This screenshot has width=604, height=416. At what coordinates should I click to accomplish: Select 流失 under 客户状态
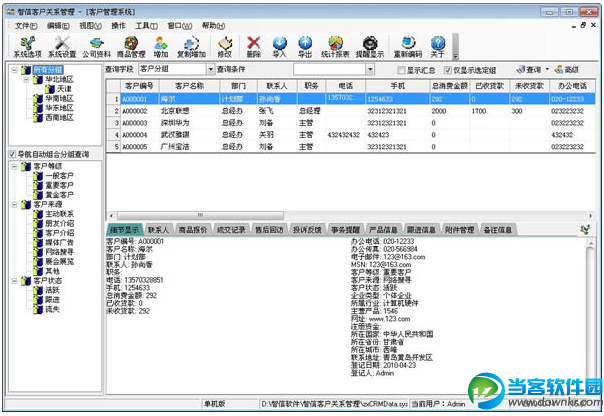point(52,309)
